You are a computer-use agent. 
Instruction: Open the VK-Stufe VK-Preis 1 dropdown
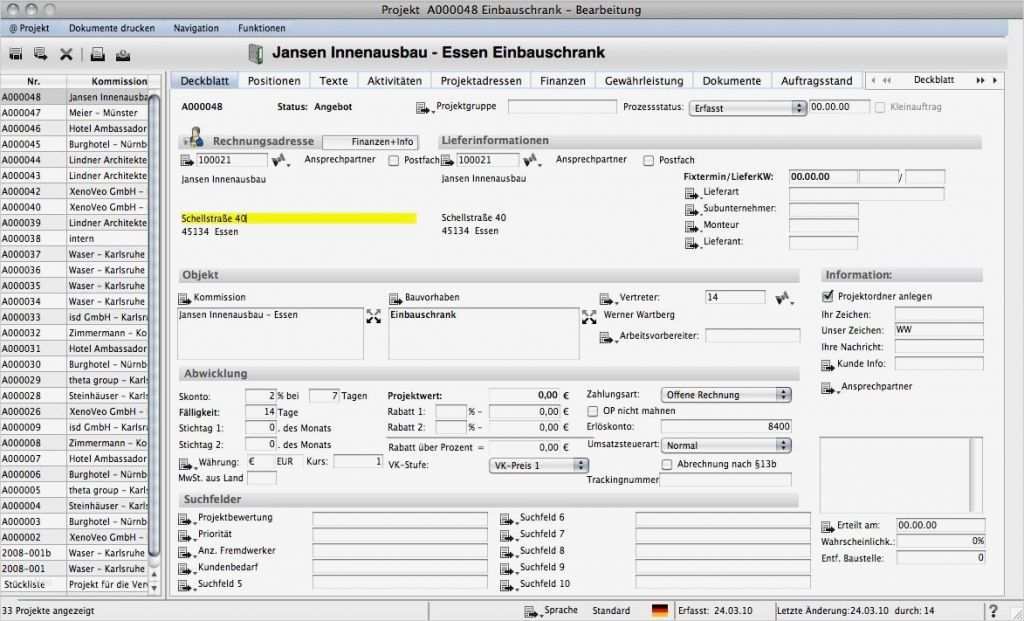point(538,465)
